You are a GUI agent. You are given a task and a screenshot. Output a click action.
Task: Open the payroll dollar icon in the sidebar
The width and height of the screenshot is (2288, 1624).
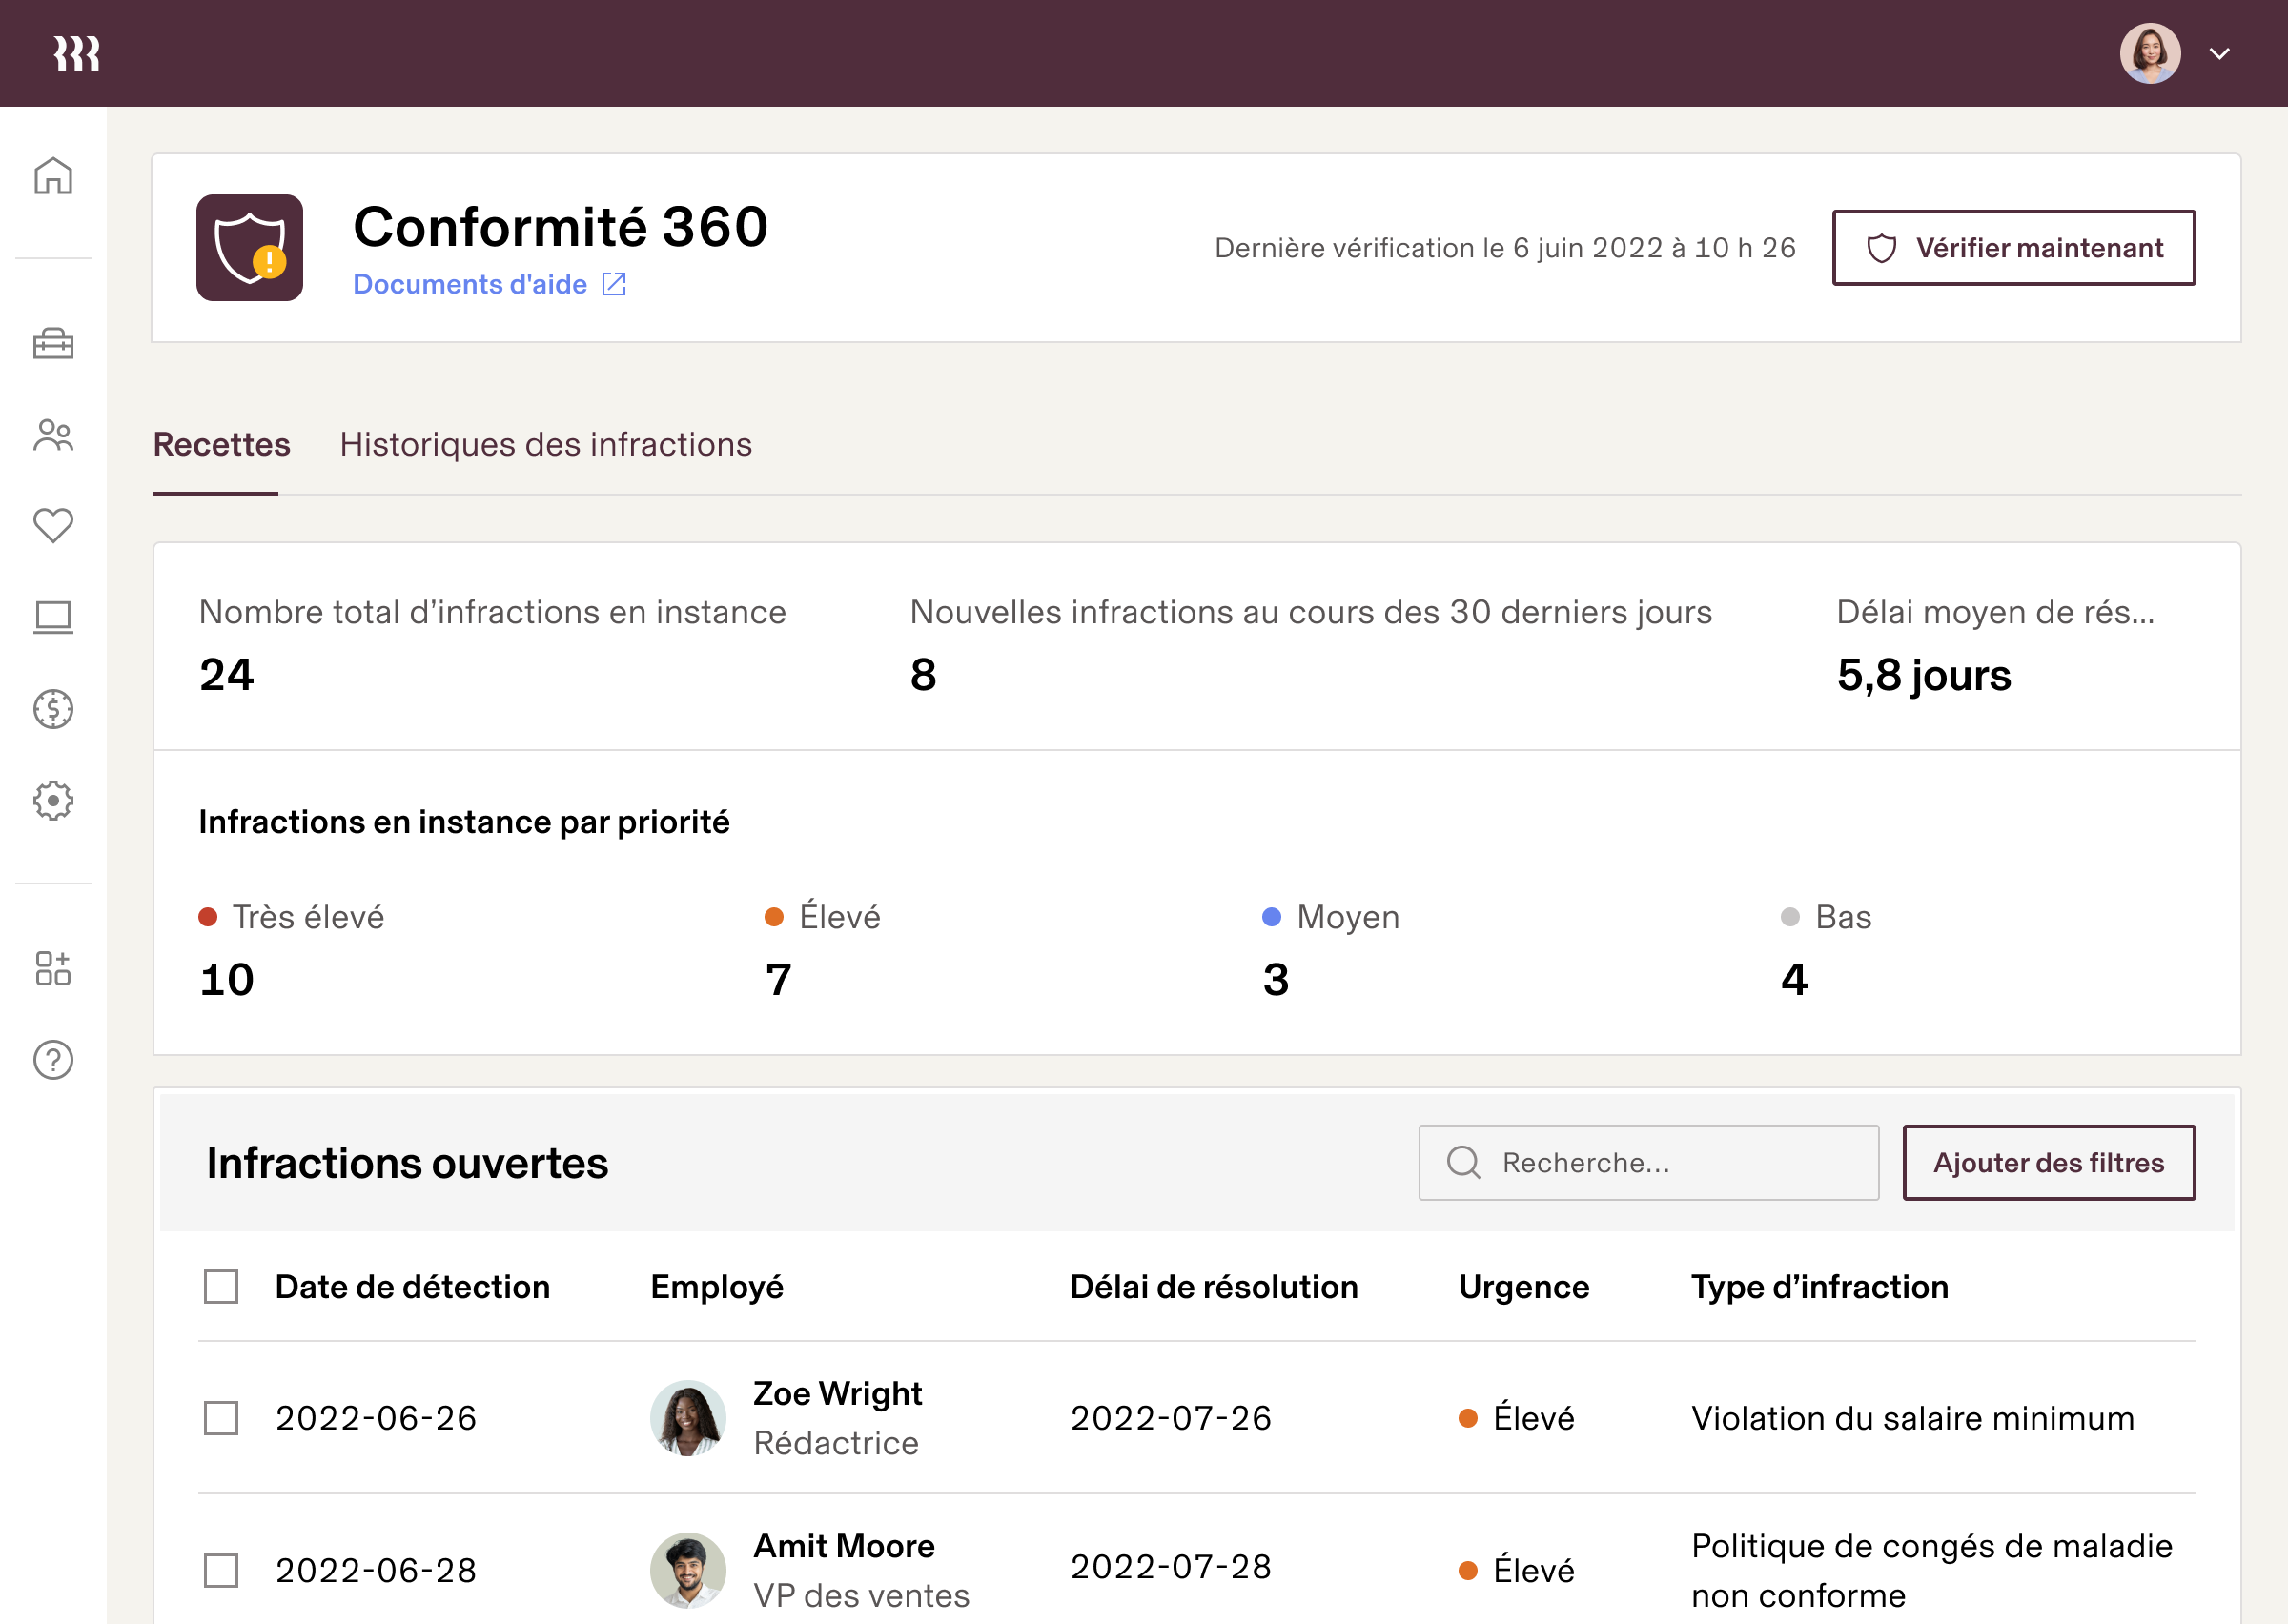[x=52, y=709]
